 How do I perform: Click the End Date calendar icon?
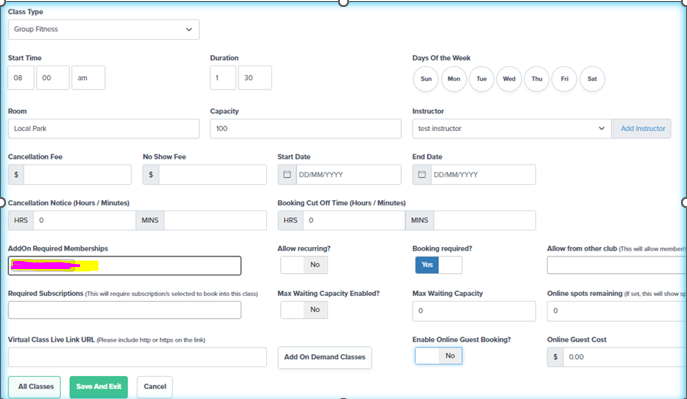click(422, 174)
